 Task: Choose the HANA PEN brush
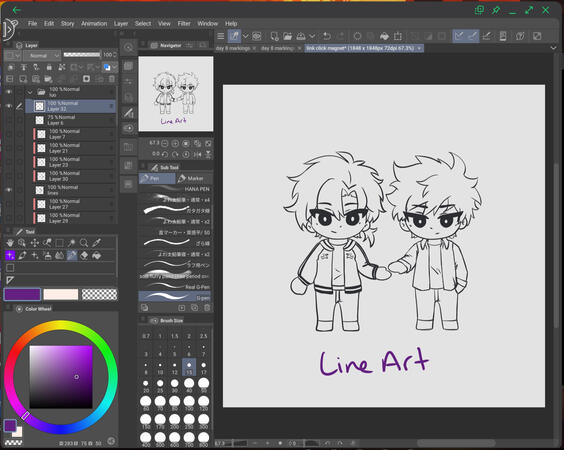175,189
